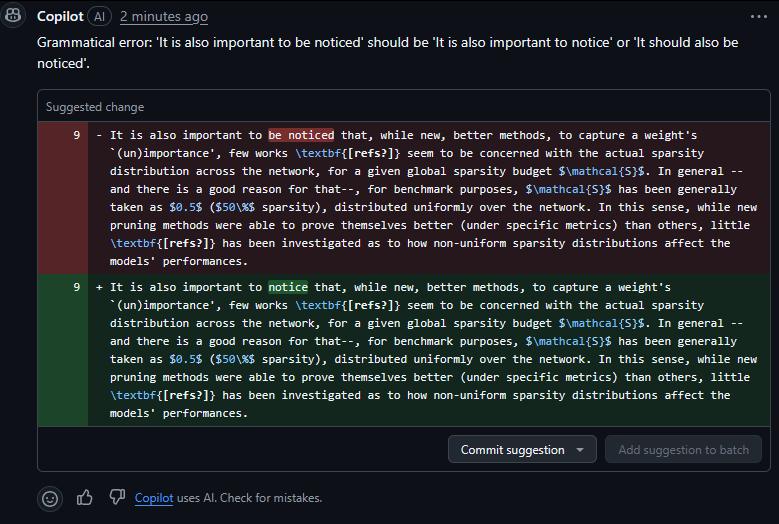
Task: Click the 'Suggested change' header
Action: 95,107
